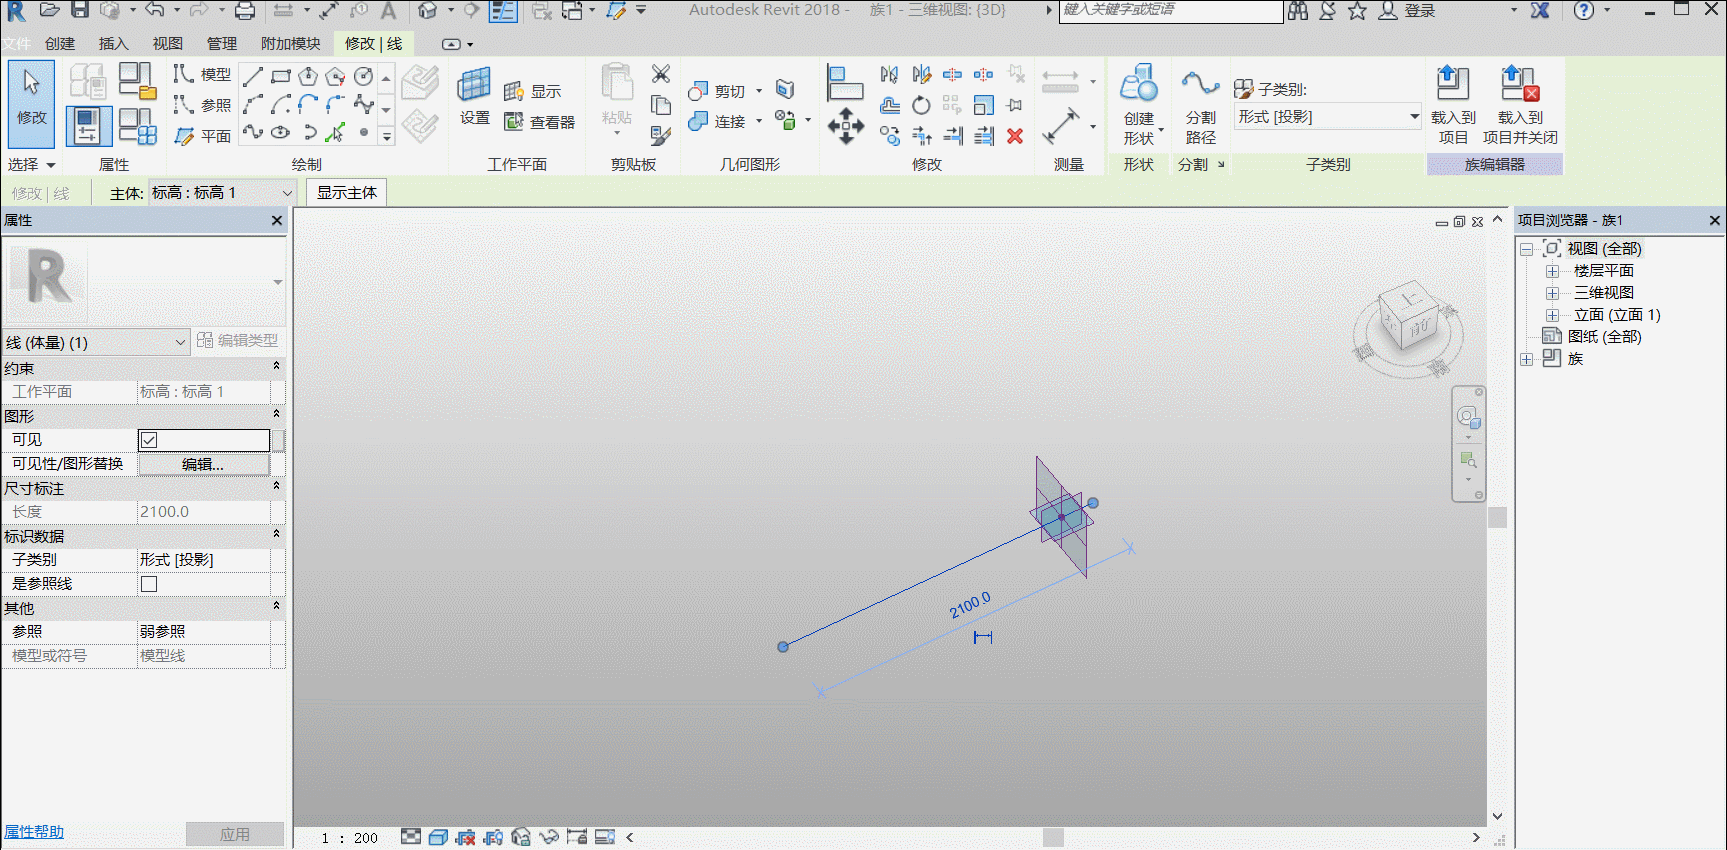Screen dimensions: 1727x850
Task: Click the Rotate tool icon
Action: [x=921, y=105]
